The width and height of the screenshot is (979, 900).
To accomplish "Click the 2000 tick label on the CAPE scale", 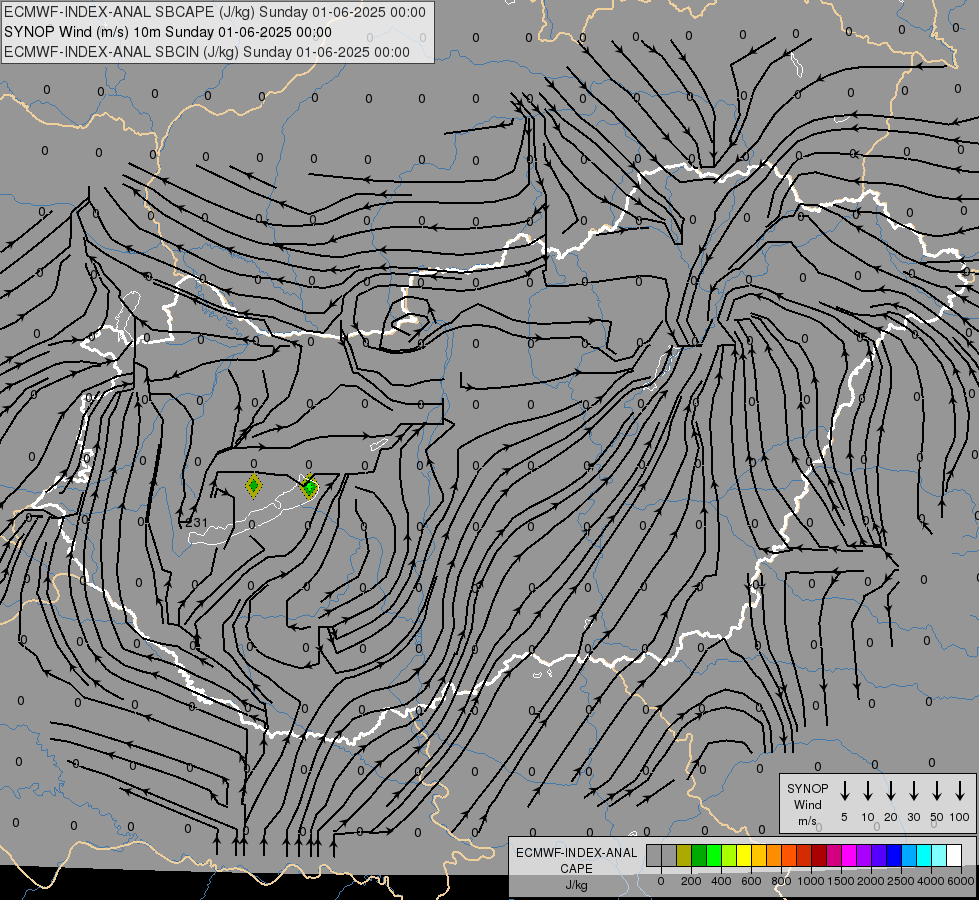I will [871, 881].
